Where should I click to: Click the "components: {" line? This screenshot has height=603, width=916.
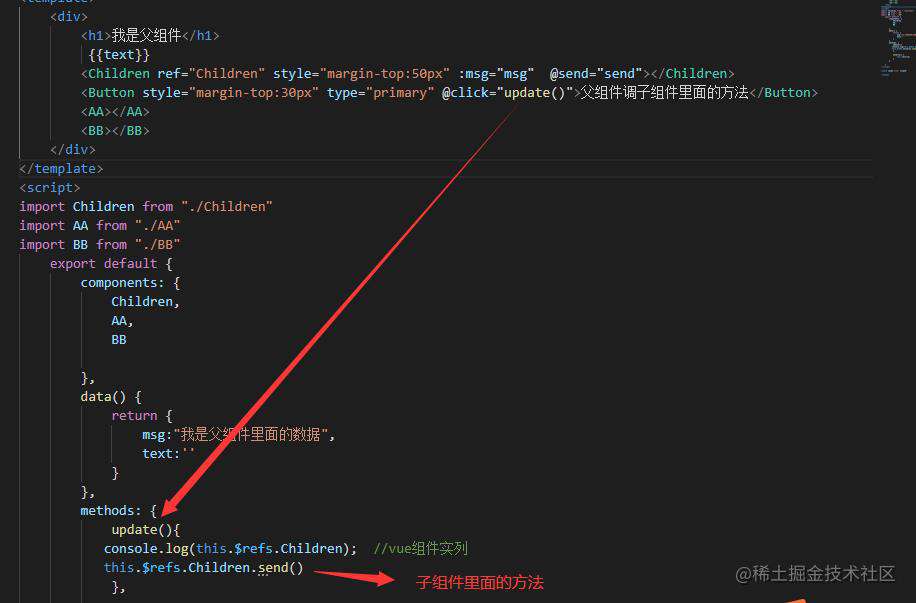tap(130, 283)
